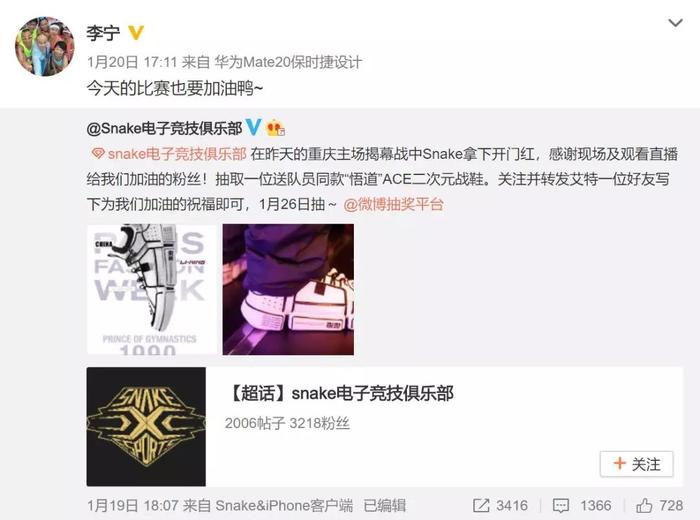Click 华为Mate20保时捷设计 source device link
700x520 pixels.
[288, 62]
